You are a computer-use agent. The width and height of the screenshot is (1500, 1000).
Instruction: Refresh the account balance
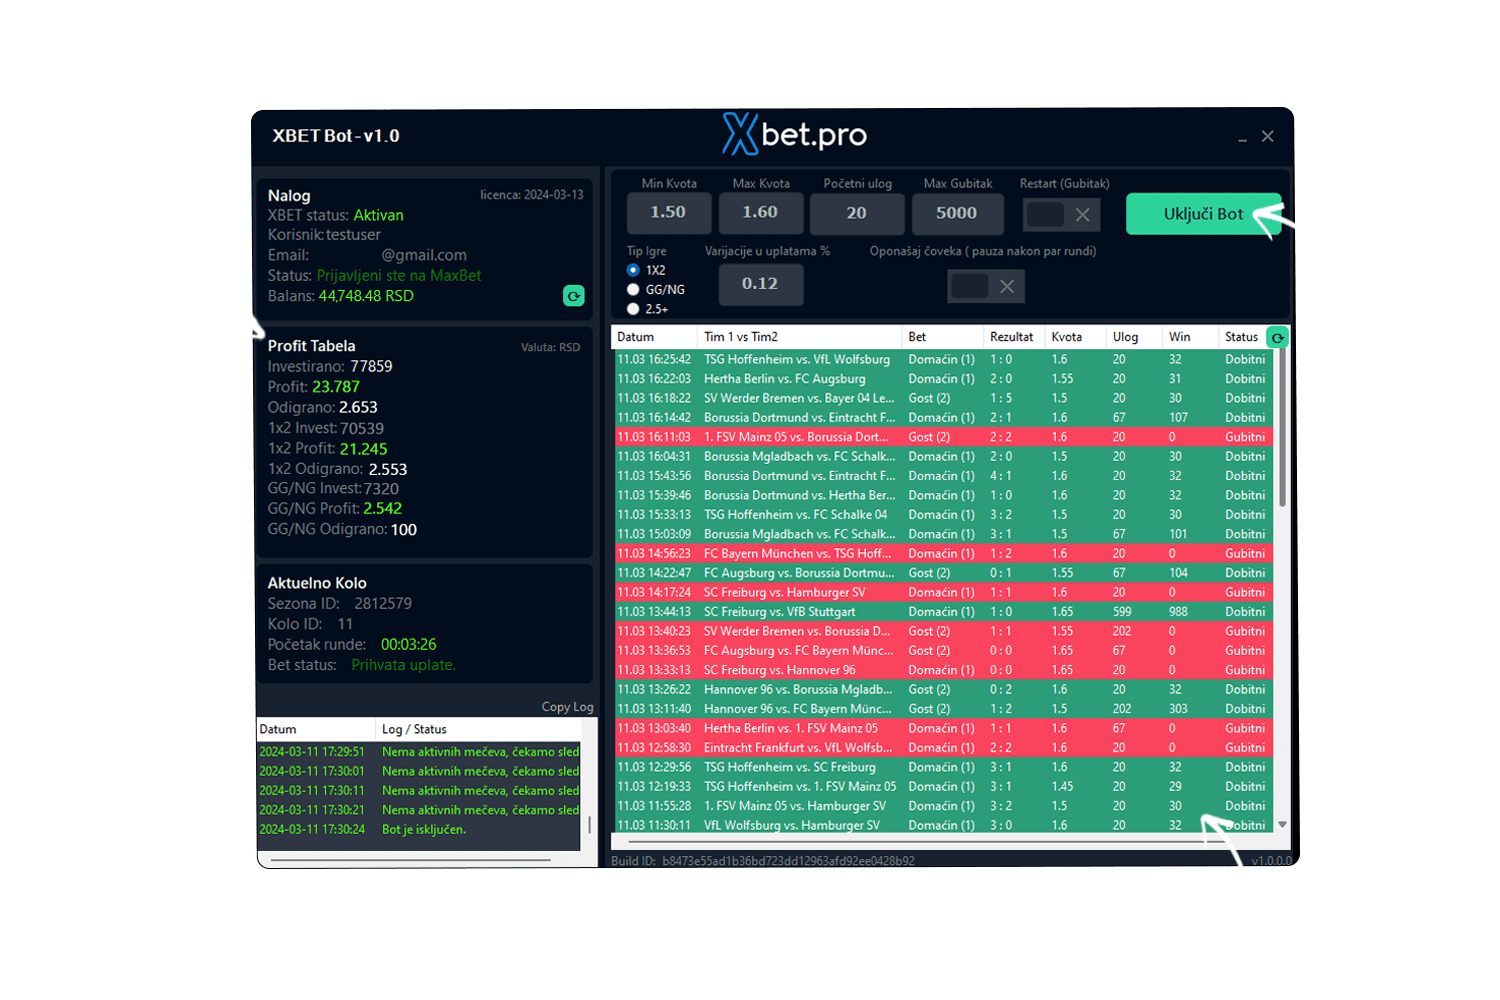click(573, 296)
